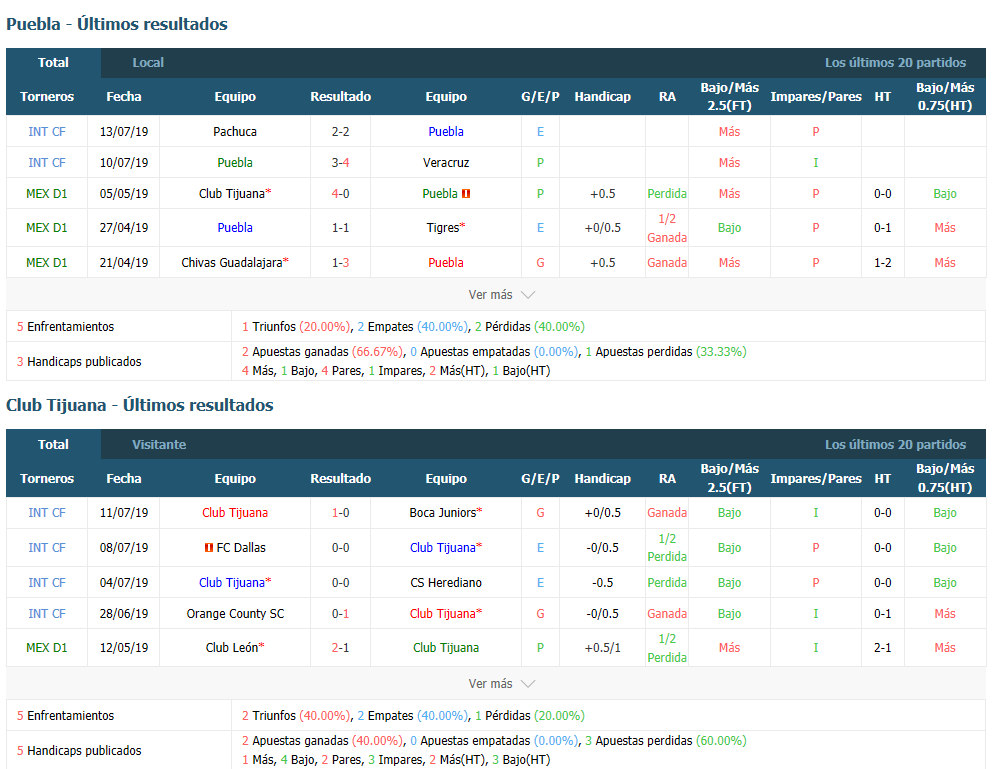Click the 2-1 result Club León vs Tijuana
This screenshot has height=769, width=992.
click(340, 648)
